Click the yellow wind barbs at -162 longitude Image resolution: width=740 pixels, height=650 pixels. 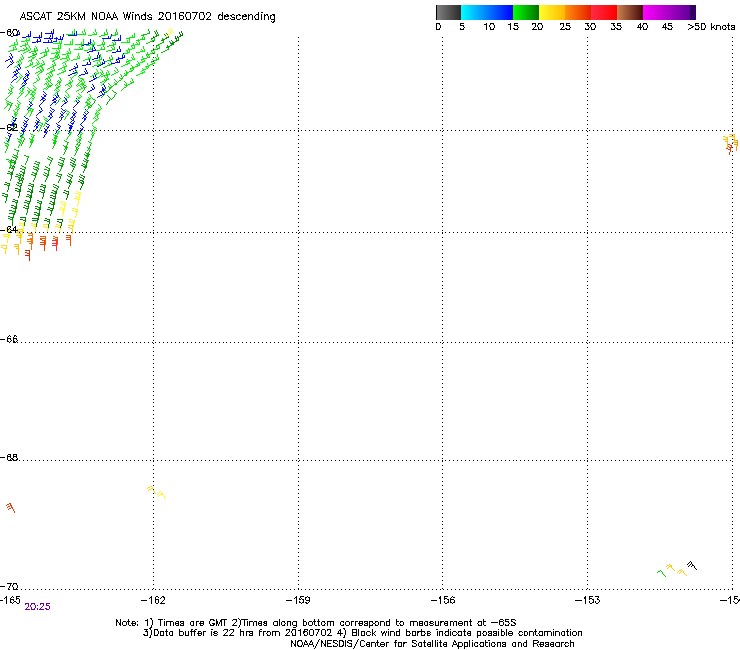pos(157,492)
